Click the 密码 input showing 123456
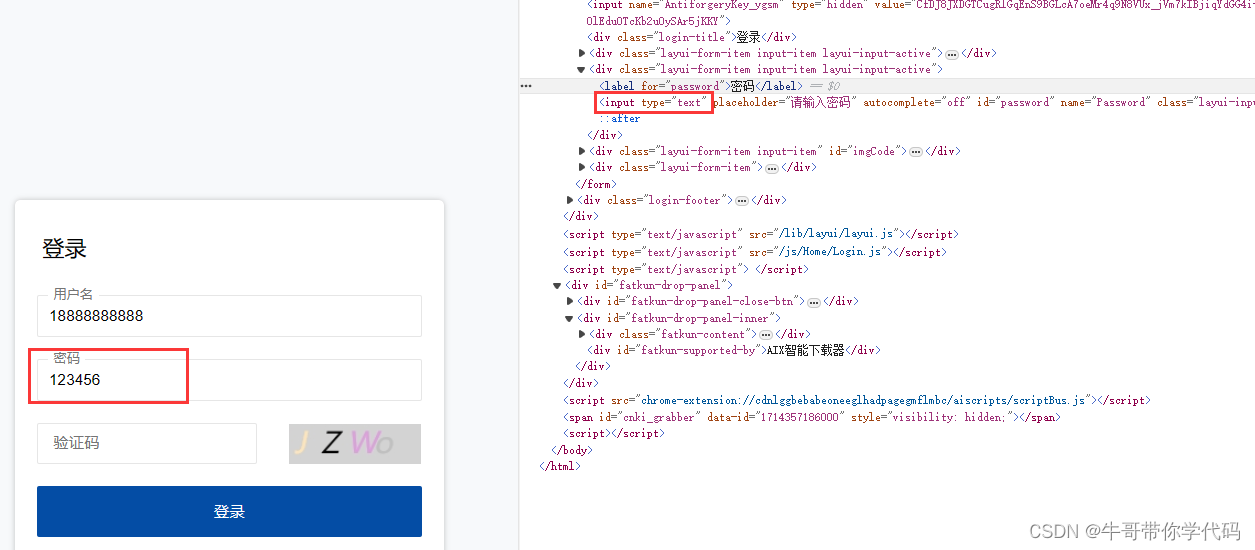This screenshot has height=550, width=1255. tap(229, 380)
